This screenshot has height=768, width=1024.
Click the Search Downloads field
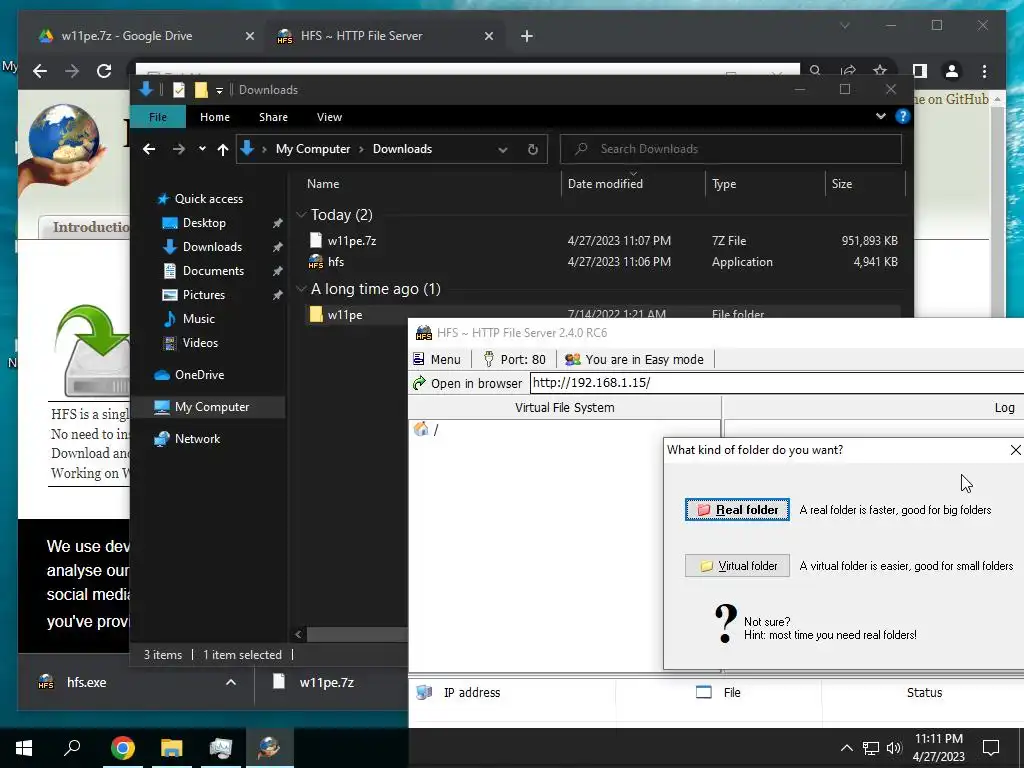(731, 149)
